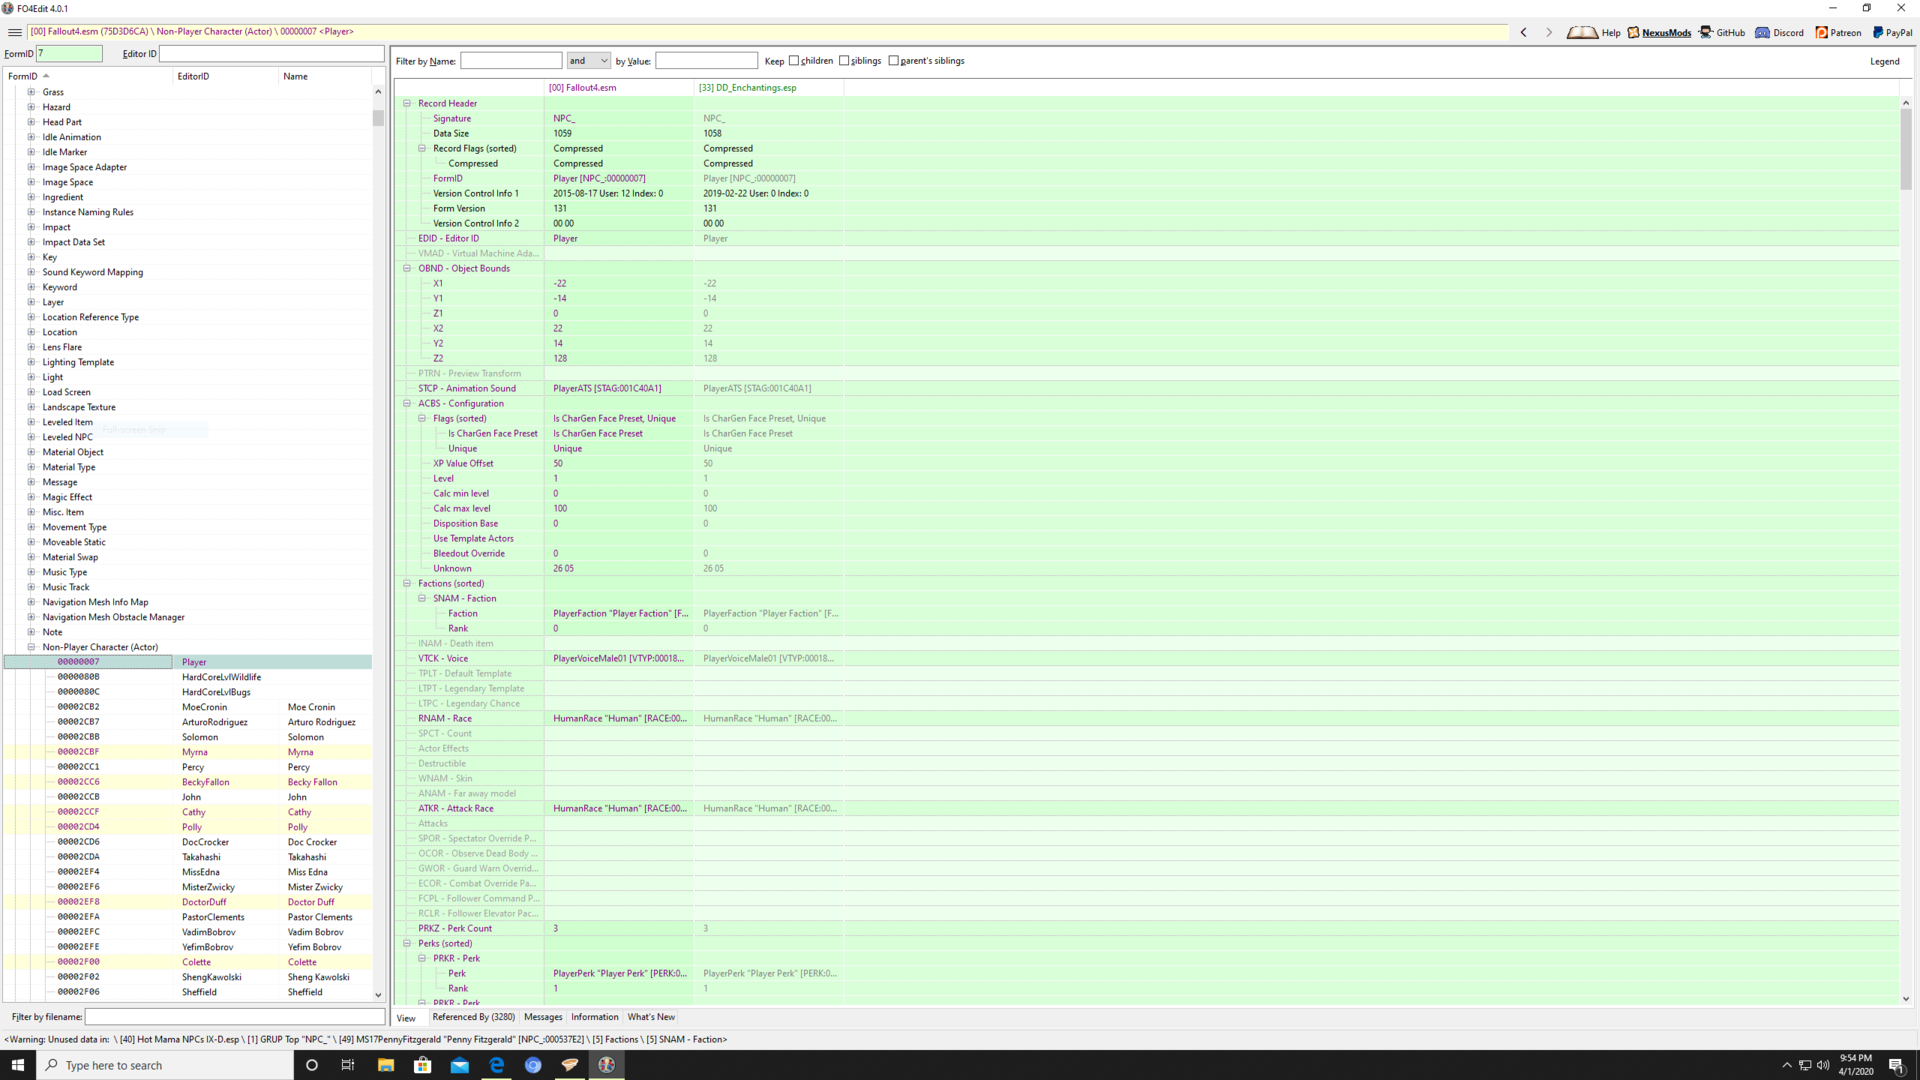Open the Mail app from the taskbar
Image resolution: width=1920 pixels, height=1080 pixels.
coord(459,1065)
